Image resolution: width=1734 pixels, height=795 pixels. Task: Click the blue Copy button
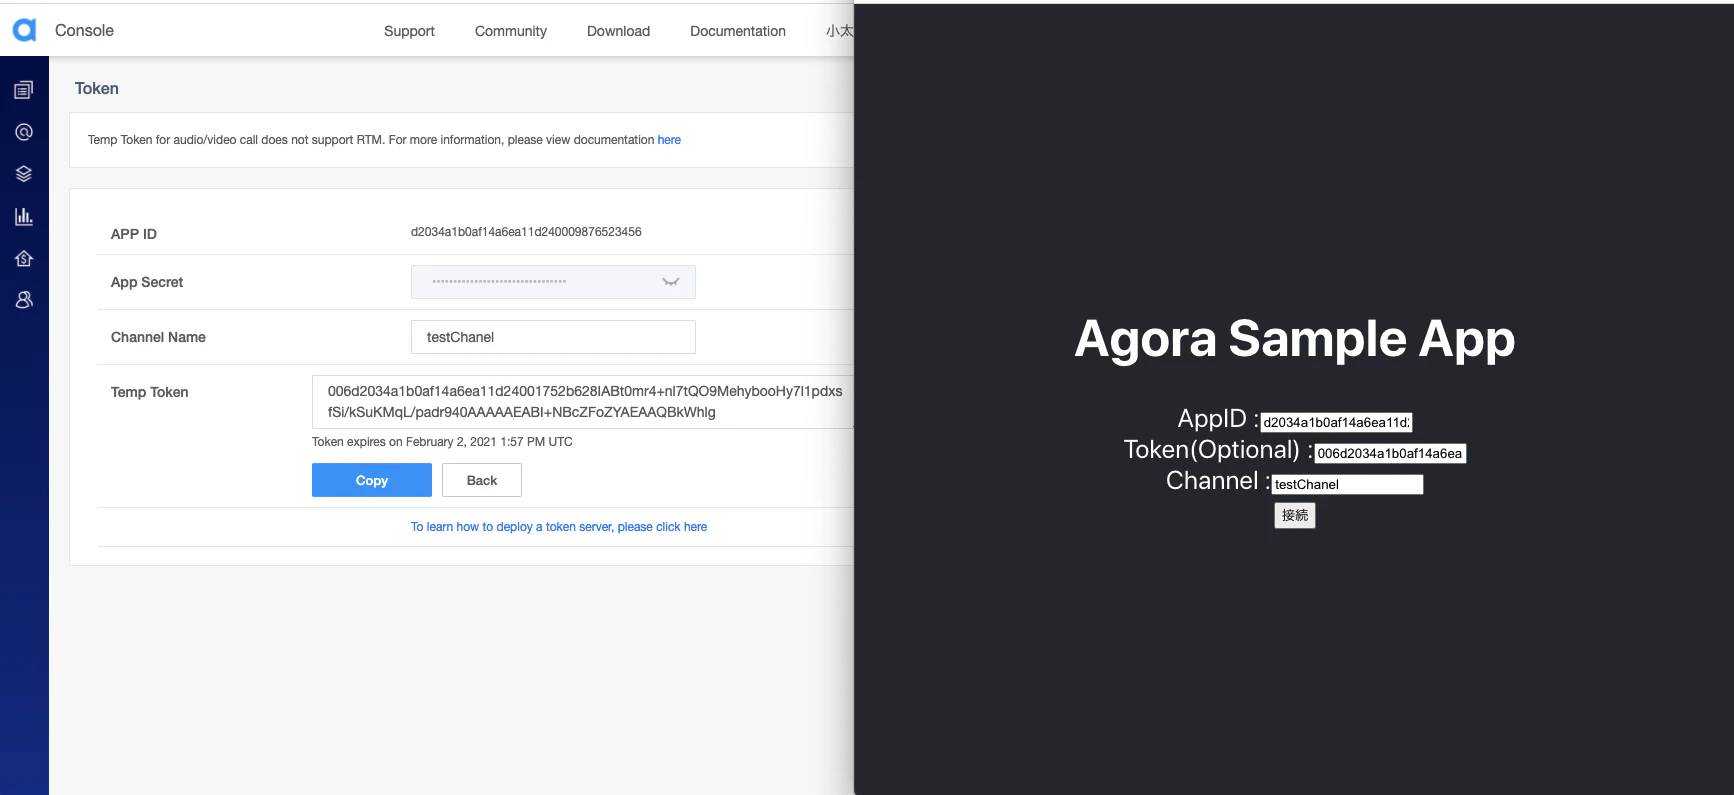point(372,480)
